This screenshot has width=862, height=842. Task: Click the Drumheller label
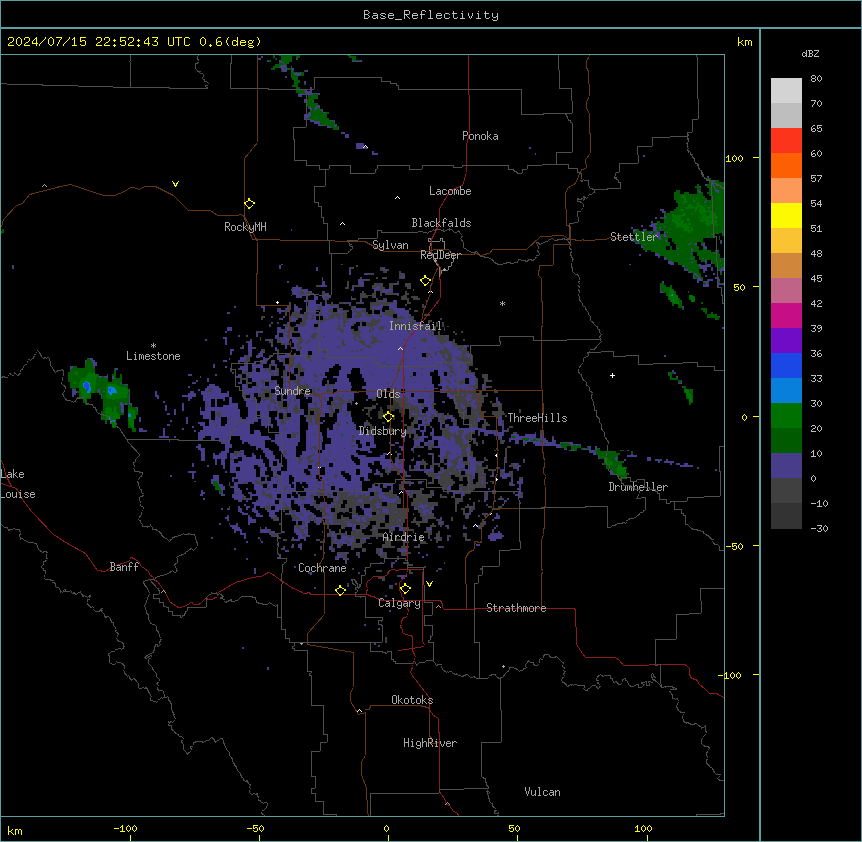pyautogui.click(x=638, y=487)
